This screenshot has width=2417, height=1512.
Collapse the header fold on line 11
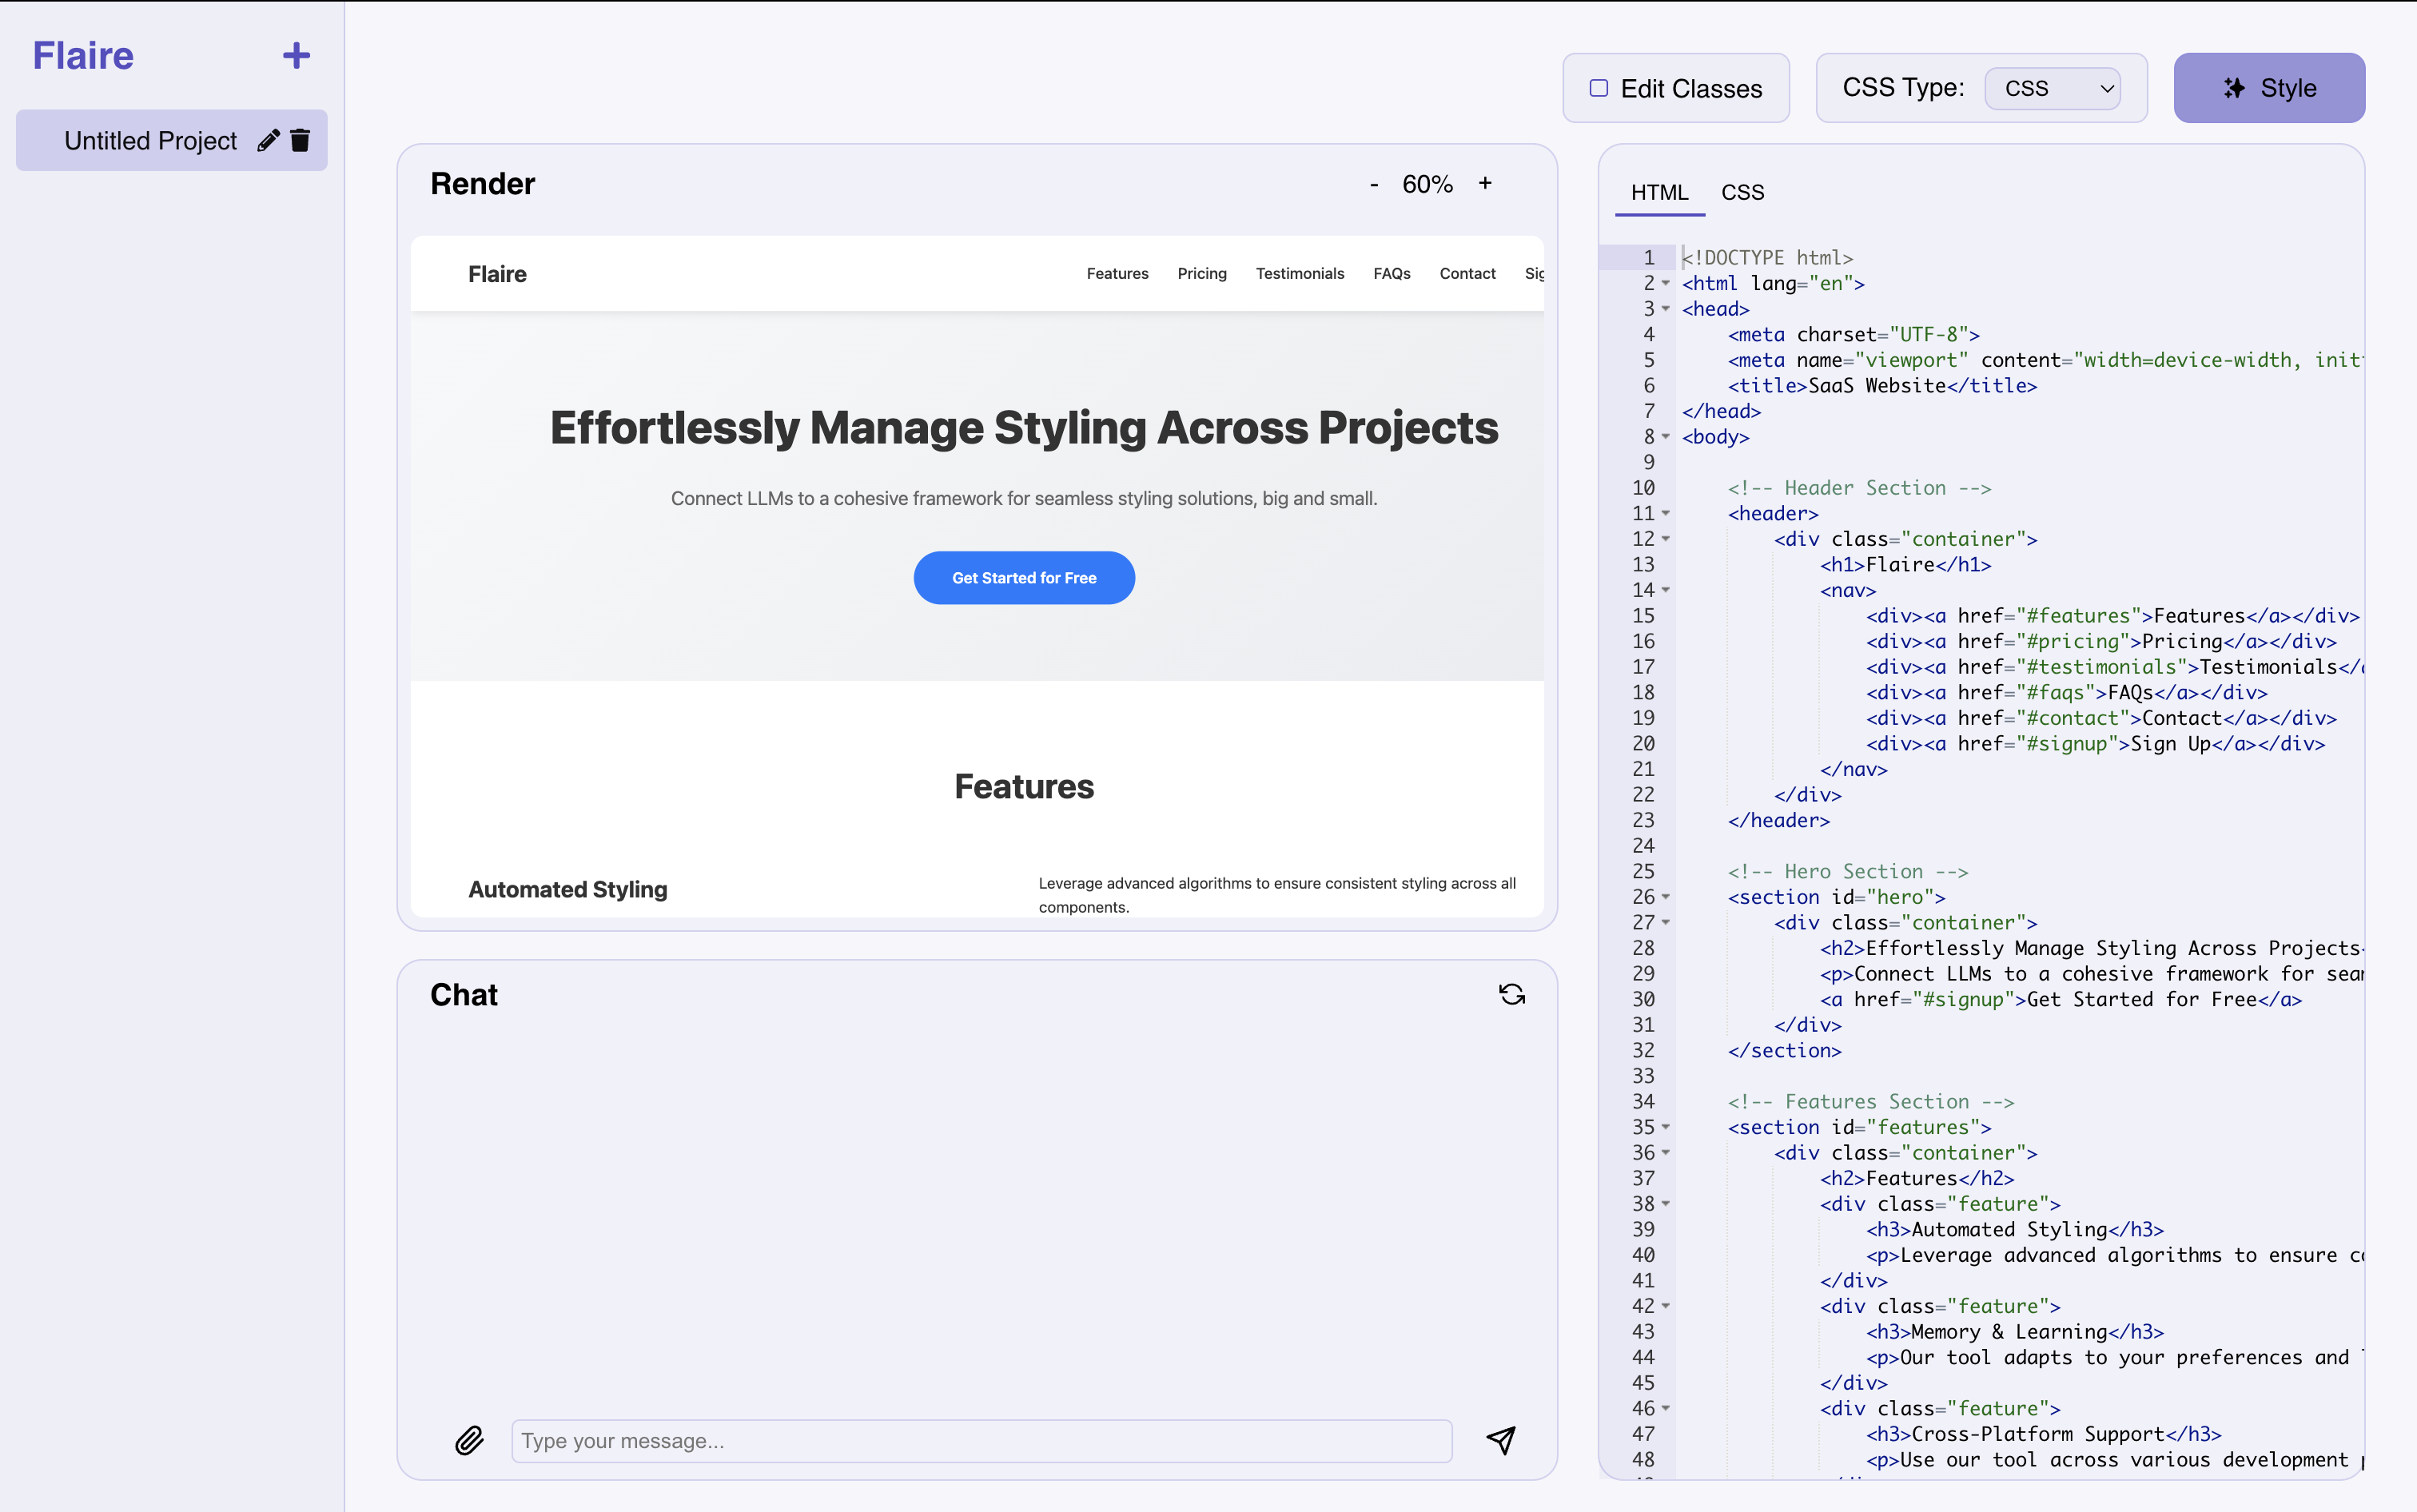click(1666, 513)
